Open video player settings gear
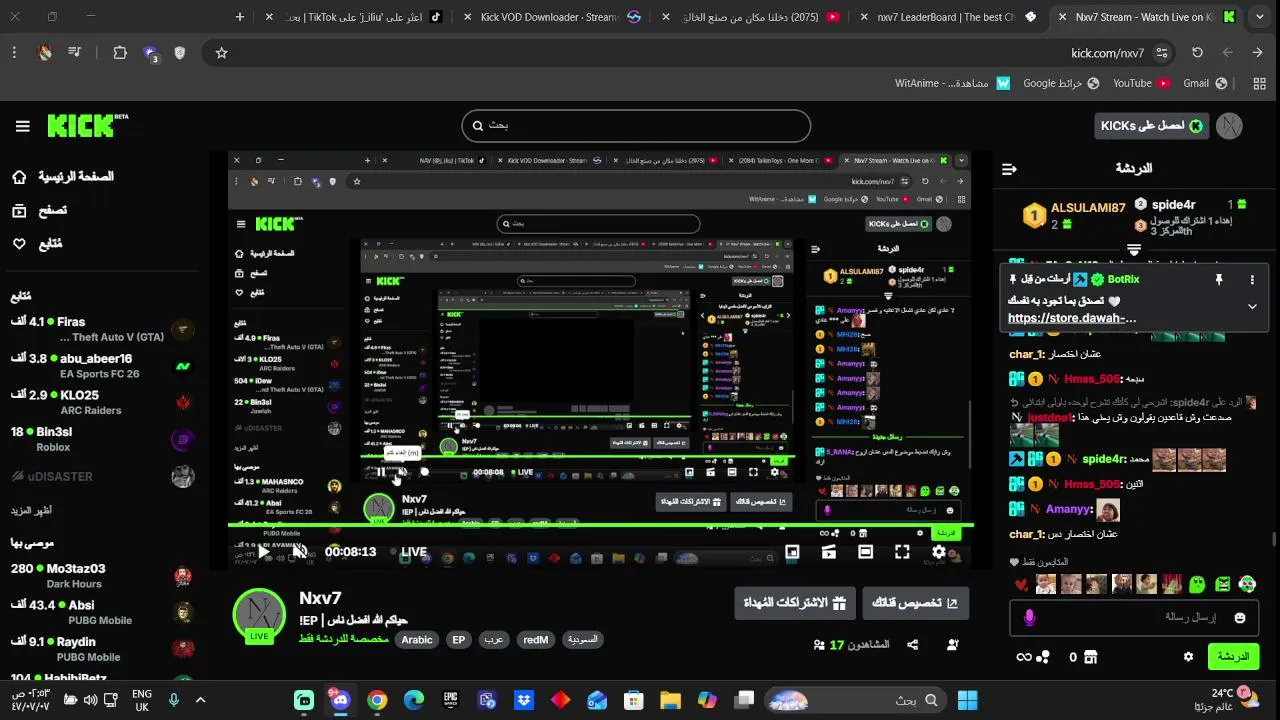Viewport: 1280px width, 720px height. coord(939,552)
